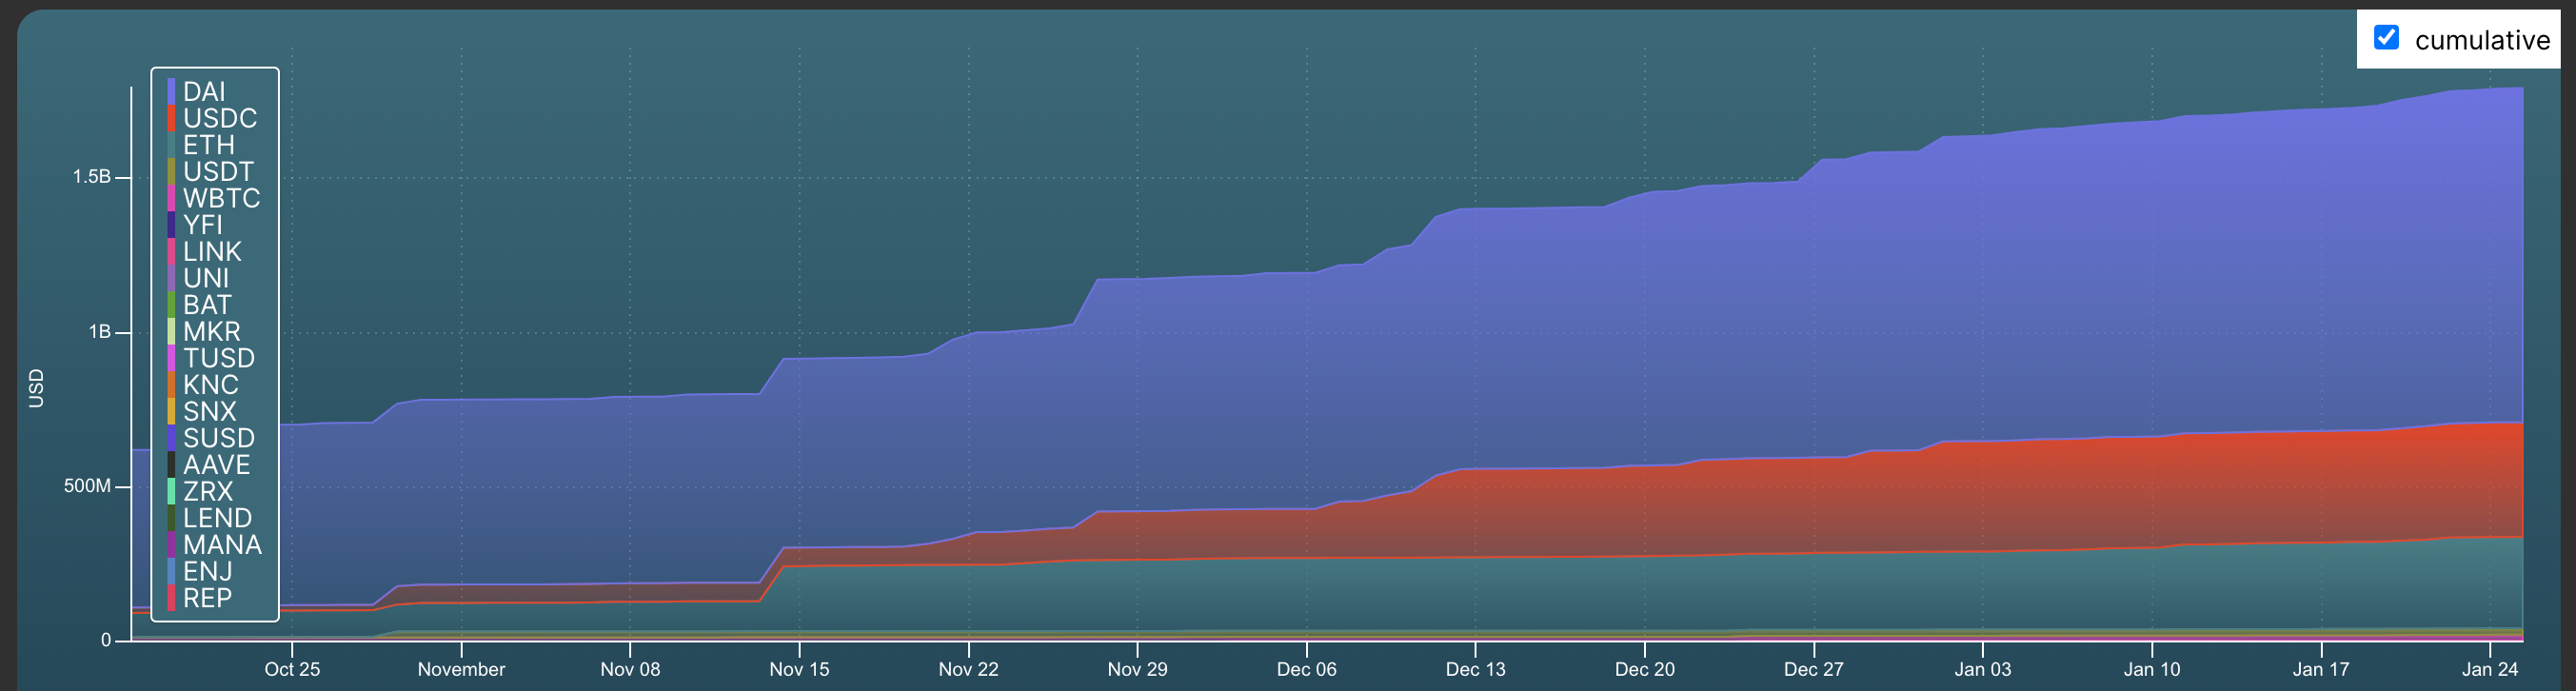Image resolution: width=2576 pixels, height=691 pixels.
Task: Select the WBTC legend entry
Action: pyautogui.click(x=214, y=198)
